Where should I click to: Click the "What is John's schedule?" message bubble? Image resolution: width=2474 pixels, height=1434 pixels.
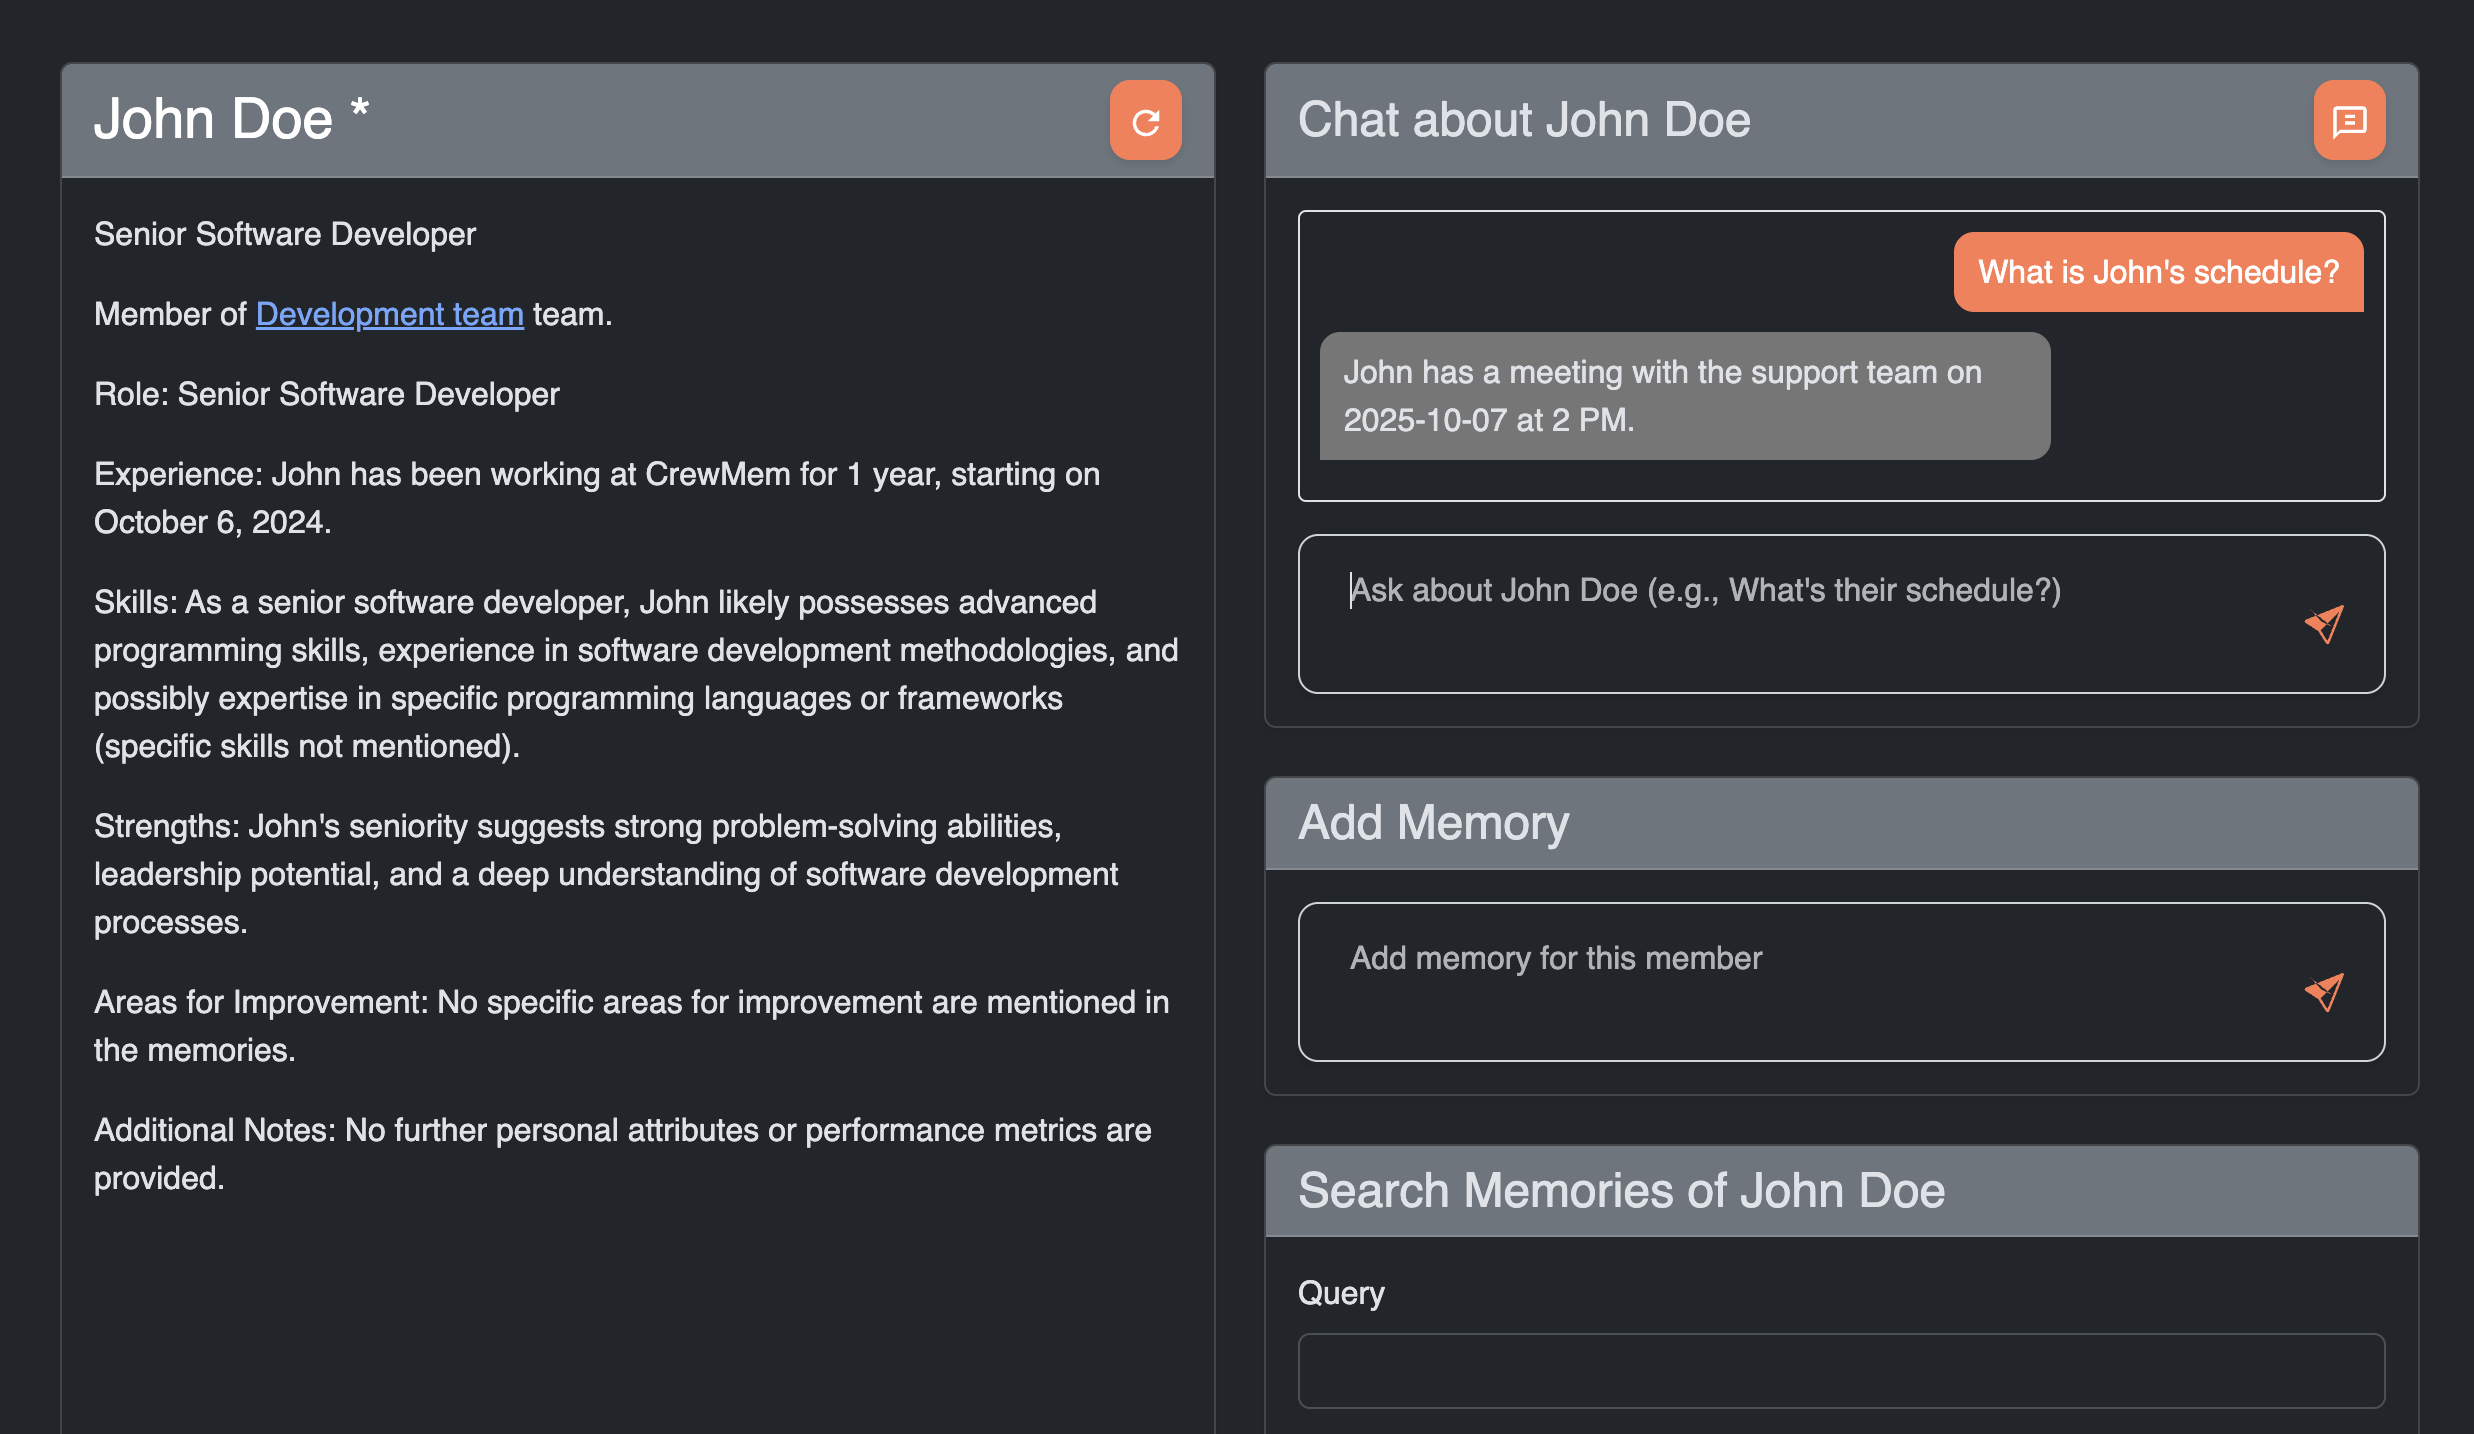coord(2158,272)
